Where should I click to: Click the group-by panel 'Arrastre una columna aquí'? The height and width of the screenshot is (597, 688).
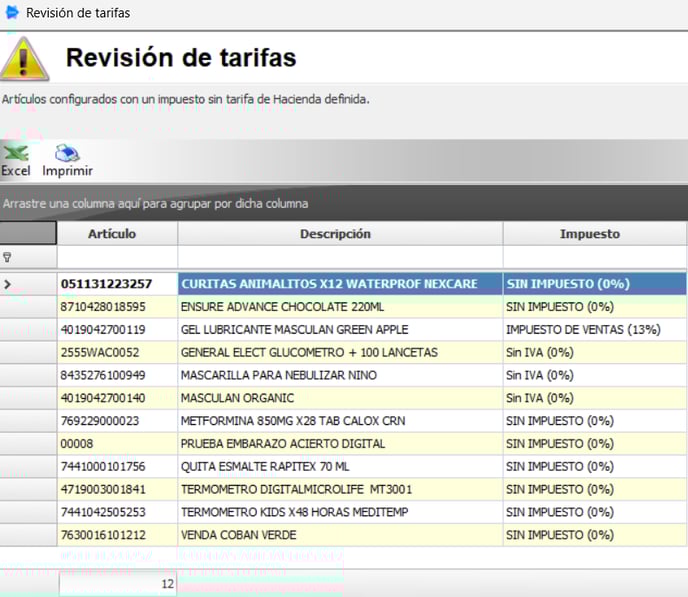click(344, 204)
